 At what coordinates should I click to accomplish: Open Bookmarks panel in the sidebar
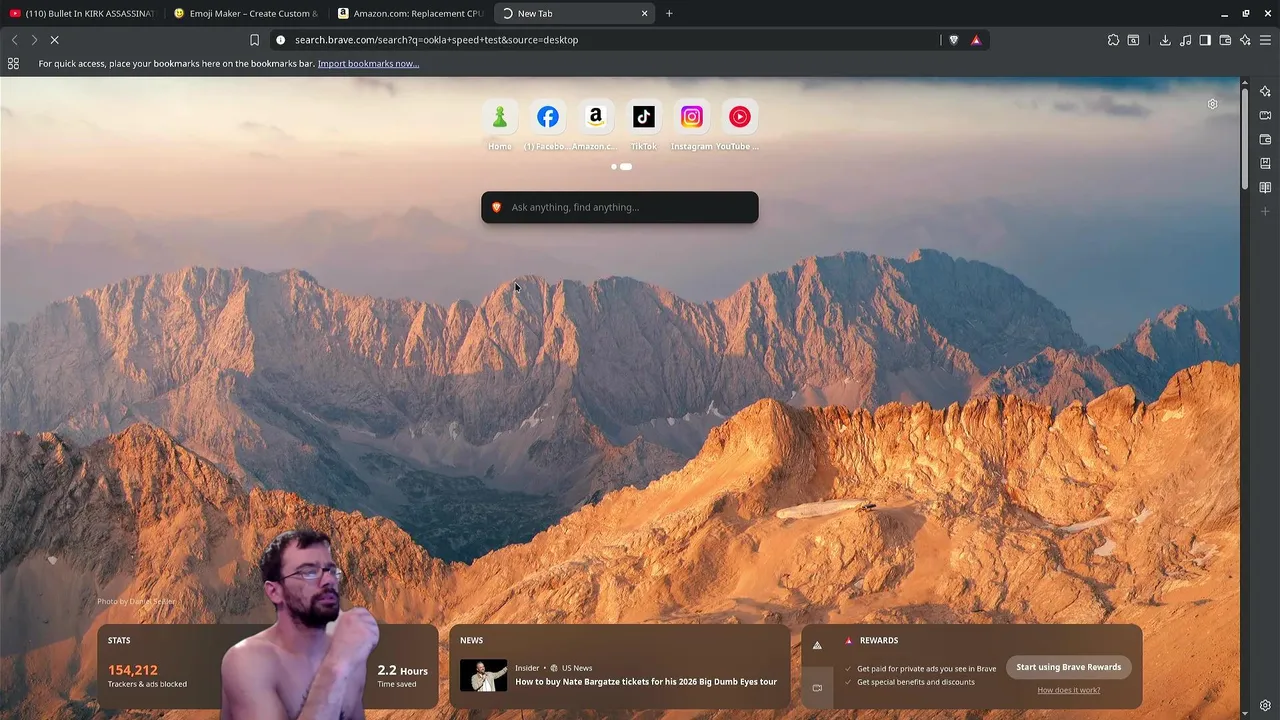pyautogui.click(x=1265, y=163)
